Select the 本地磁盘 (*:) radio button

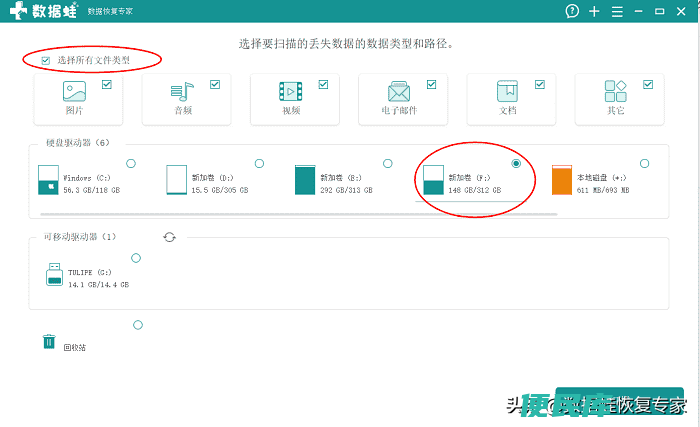click(644, 163)
